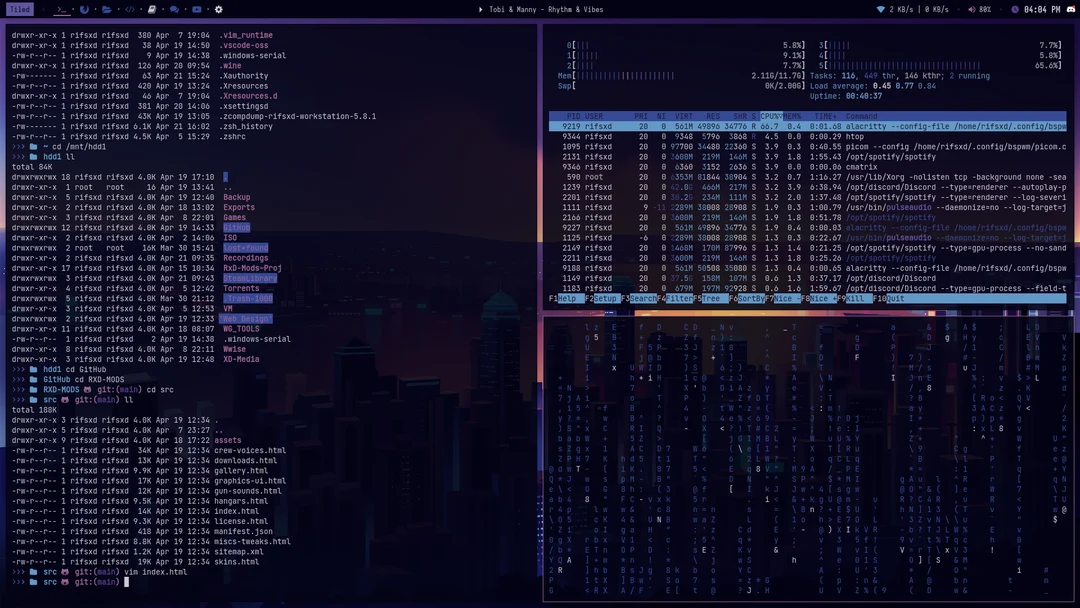Click the Discord icon at the bar's far right
The height and width of the screenshot is (608, 1080).
pyautogui.click(x=1070, y=8)
